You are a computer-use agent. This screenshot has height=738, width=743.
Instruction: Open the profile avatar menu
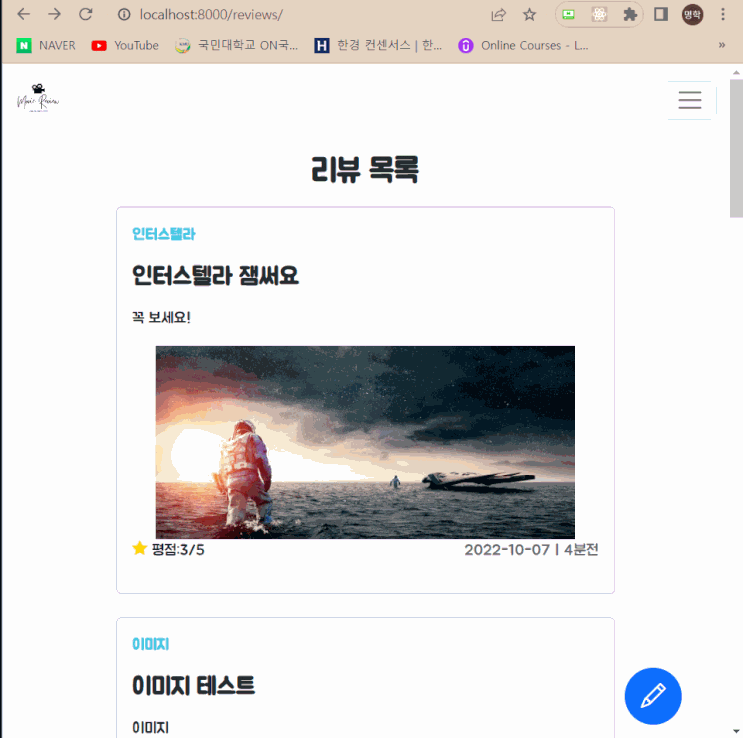[692, 15]
